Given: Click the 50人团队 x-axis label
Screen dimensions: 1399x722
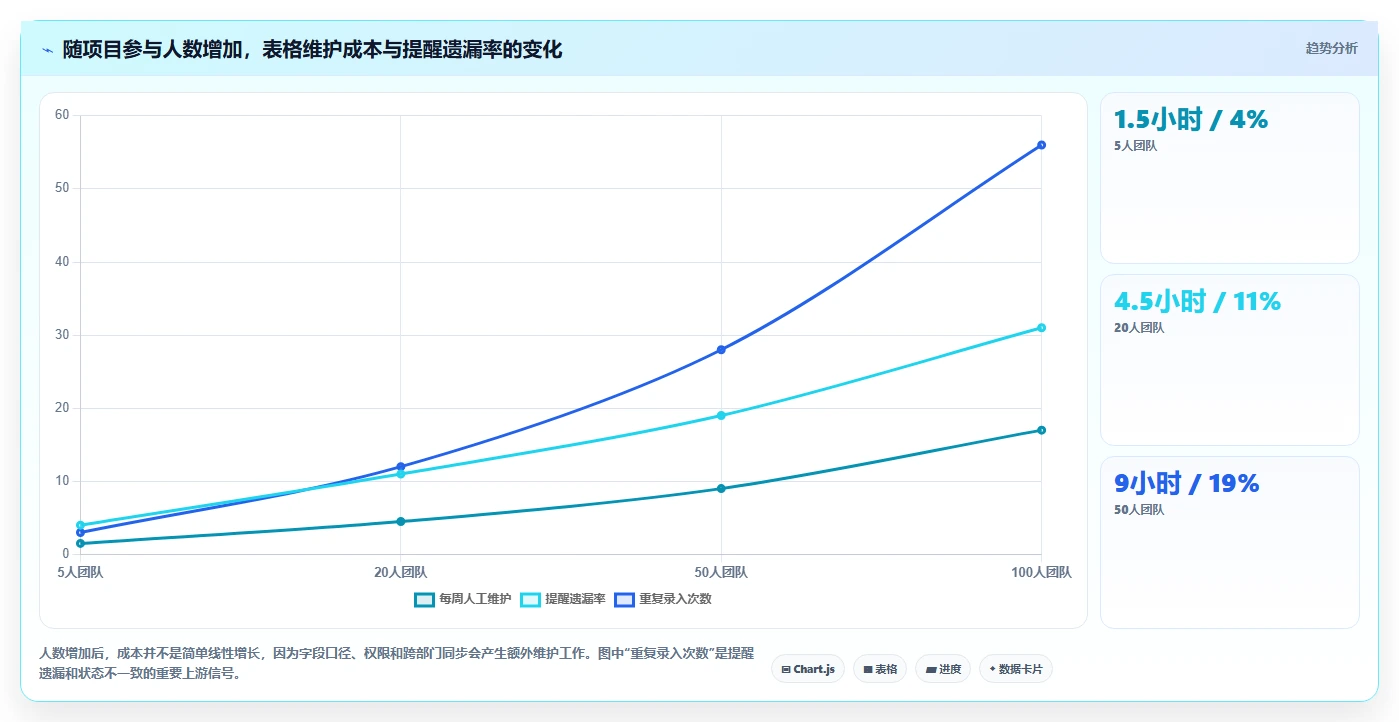Looking at the screenshot, I should coord(721,573).
